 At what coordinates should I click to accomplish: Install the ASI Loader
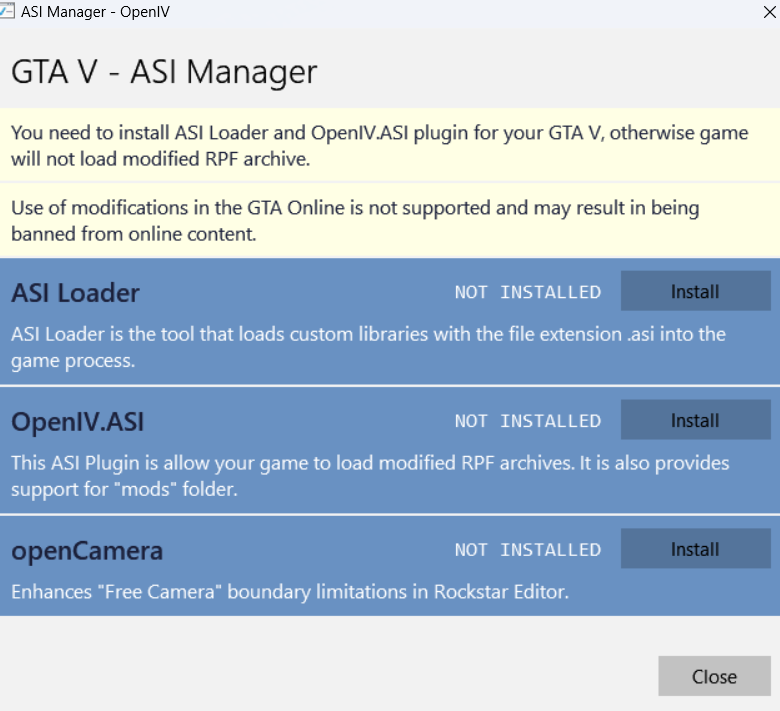pos(694,292)
